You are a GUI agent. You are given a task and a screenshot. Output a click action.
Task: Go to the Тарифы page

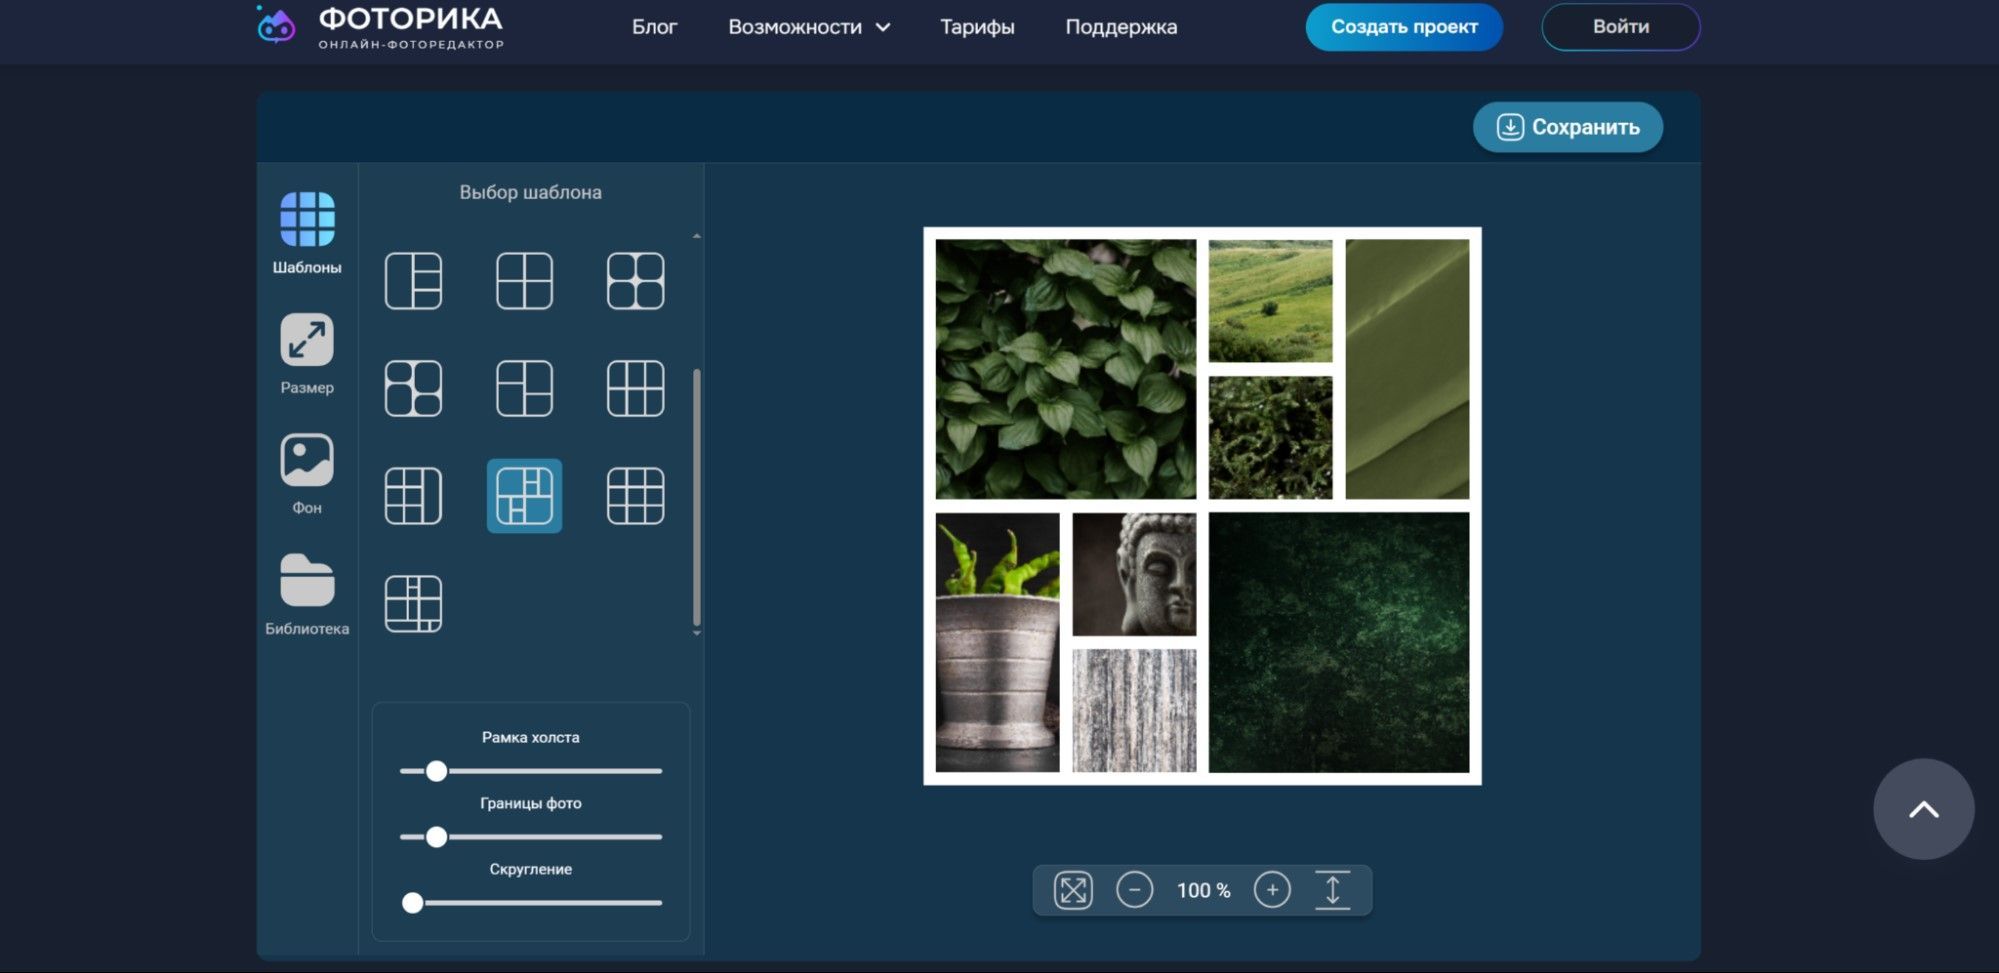(x=977, y=27)
